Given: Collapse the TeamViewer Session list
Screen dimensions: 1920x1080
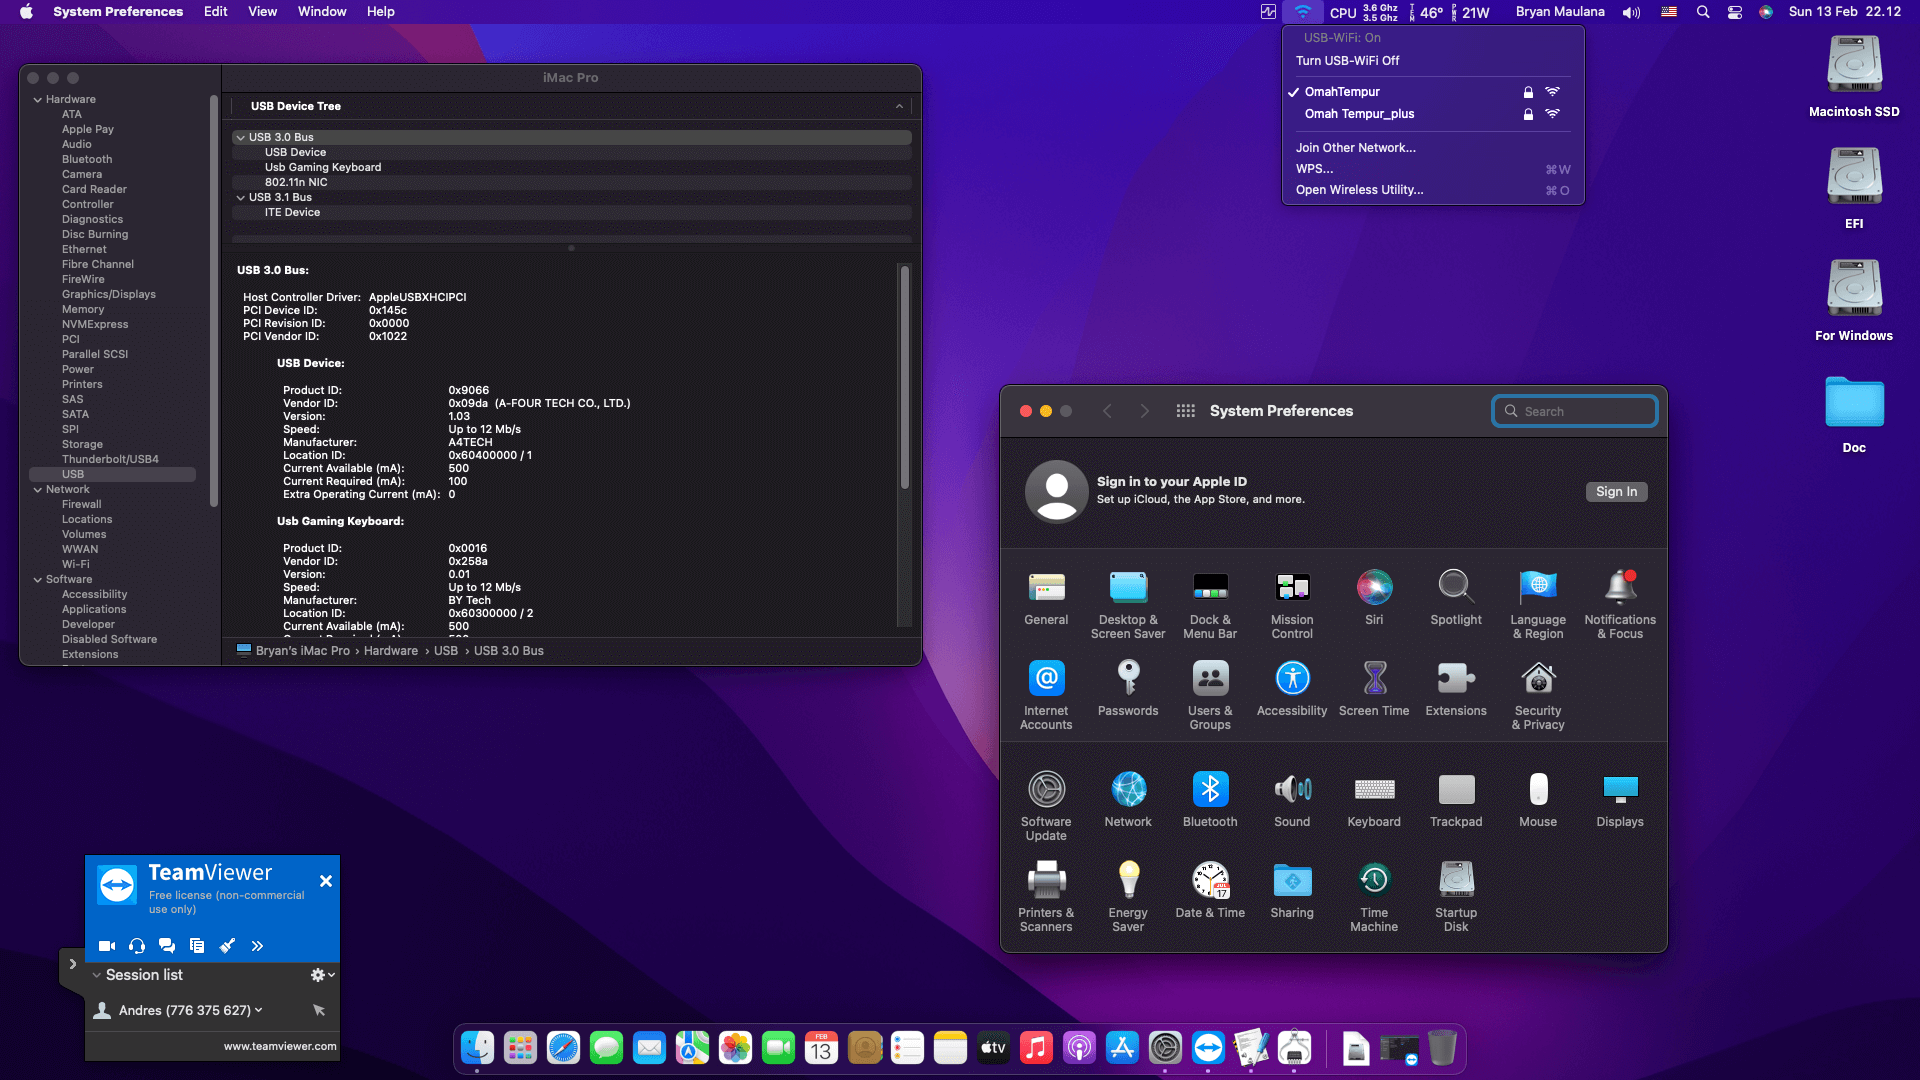Looking at the screenshot, I should pos(97,975).
